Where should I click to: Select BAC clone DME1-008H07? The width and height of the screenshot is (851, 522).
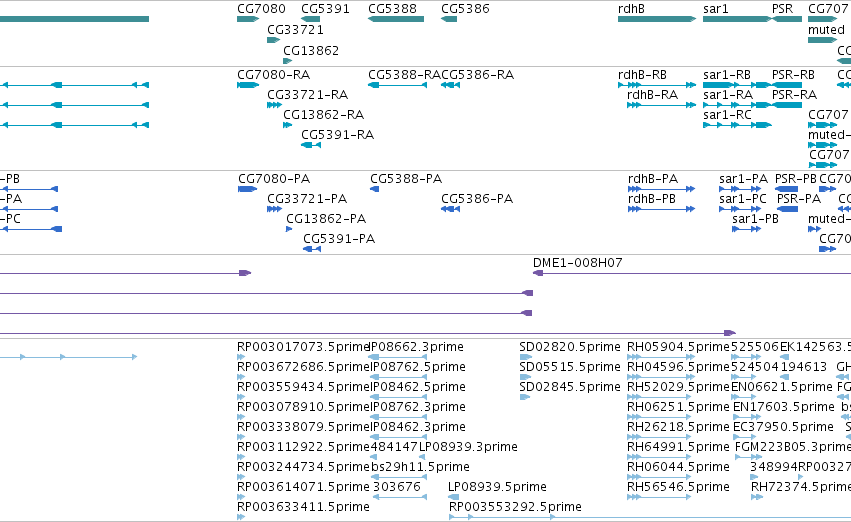pos(577,263)
